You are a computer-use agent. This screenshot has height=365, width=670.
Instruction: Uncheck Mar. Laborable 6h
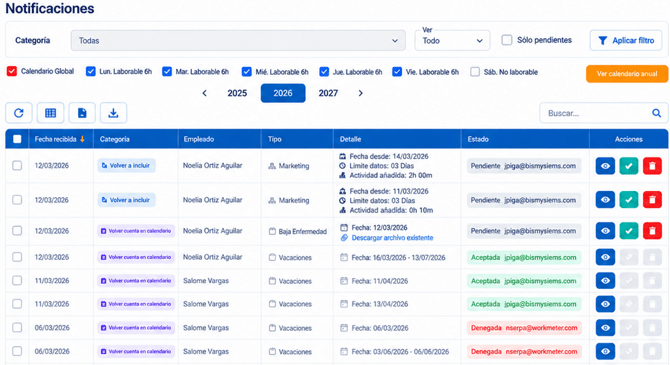[167, 71]
